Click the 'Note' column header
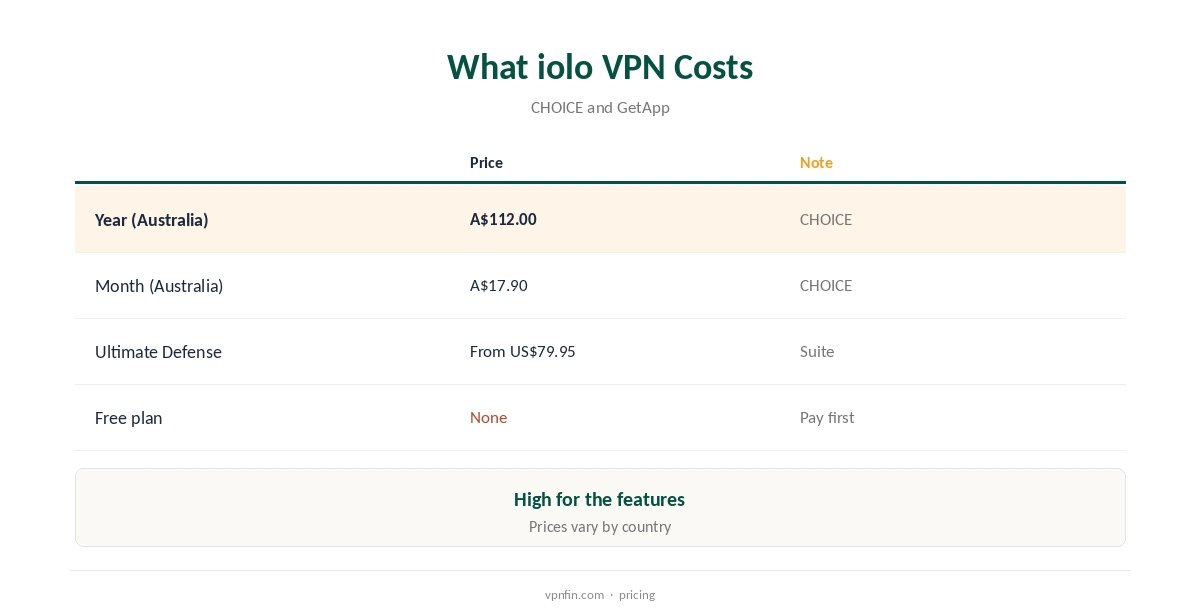This screenshot has width=1200, height=614. click(816, 162)
